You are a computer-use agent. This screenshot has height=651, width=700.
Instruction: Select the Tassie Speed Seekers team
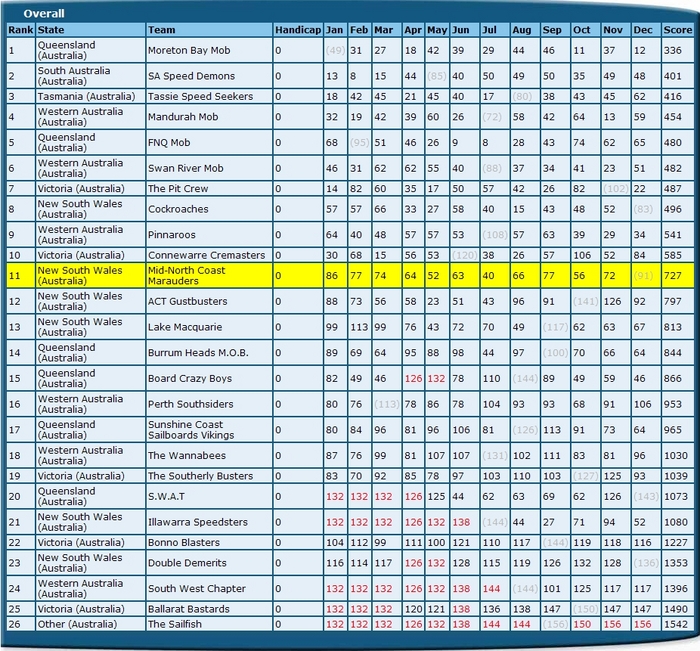coord(200,96)
